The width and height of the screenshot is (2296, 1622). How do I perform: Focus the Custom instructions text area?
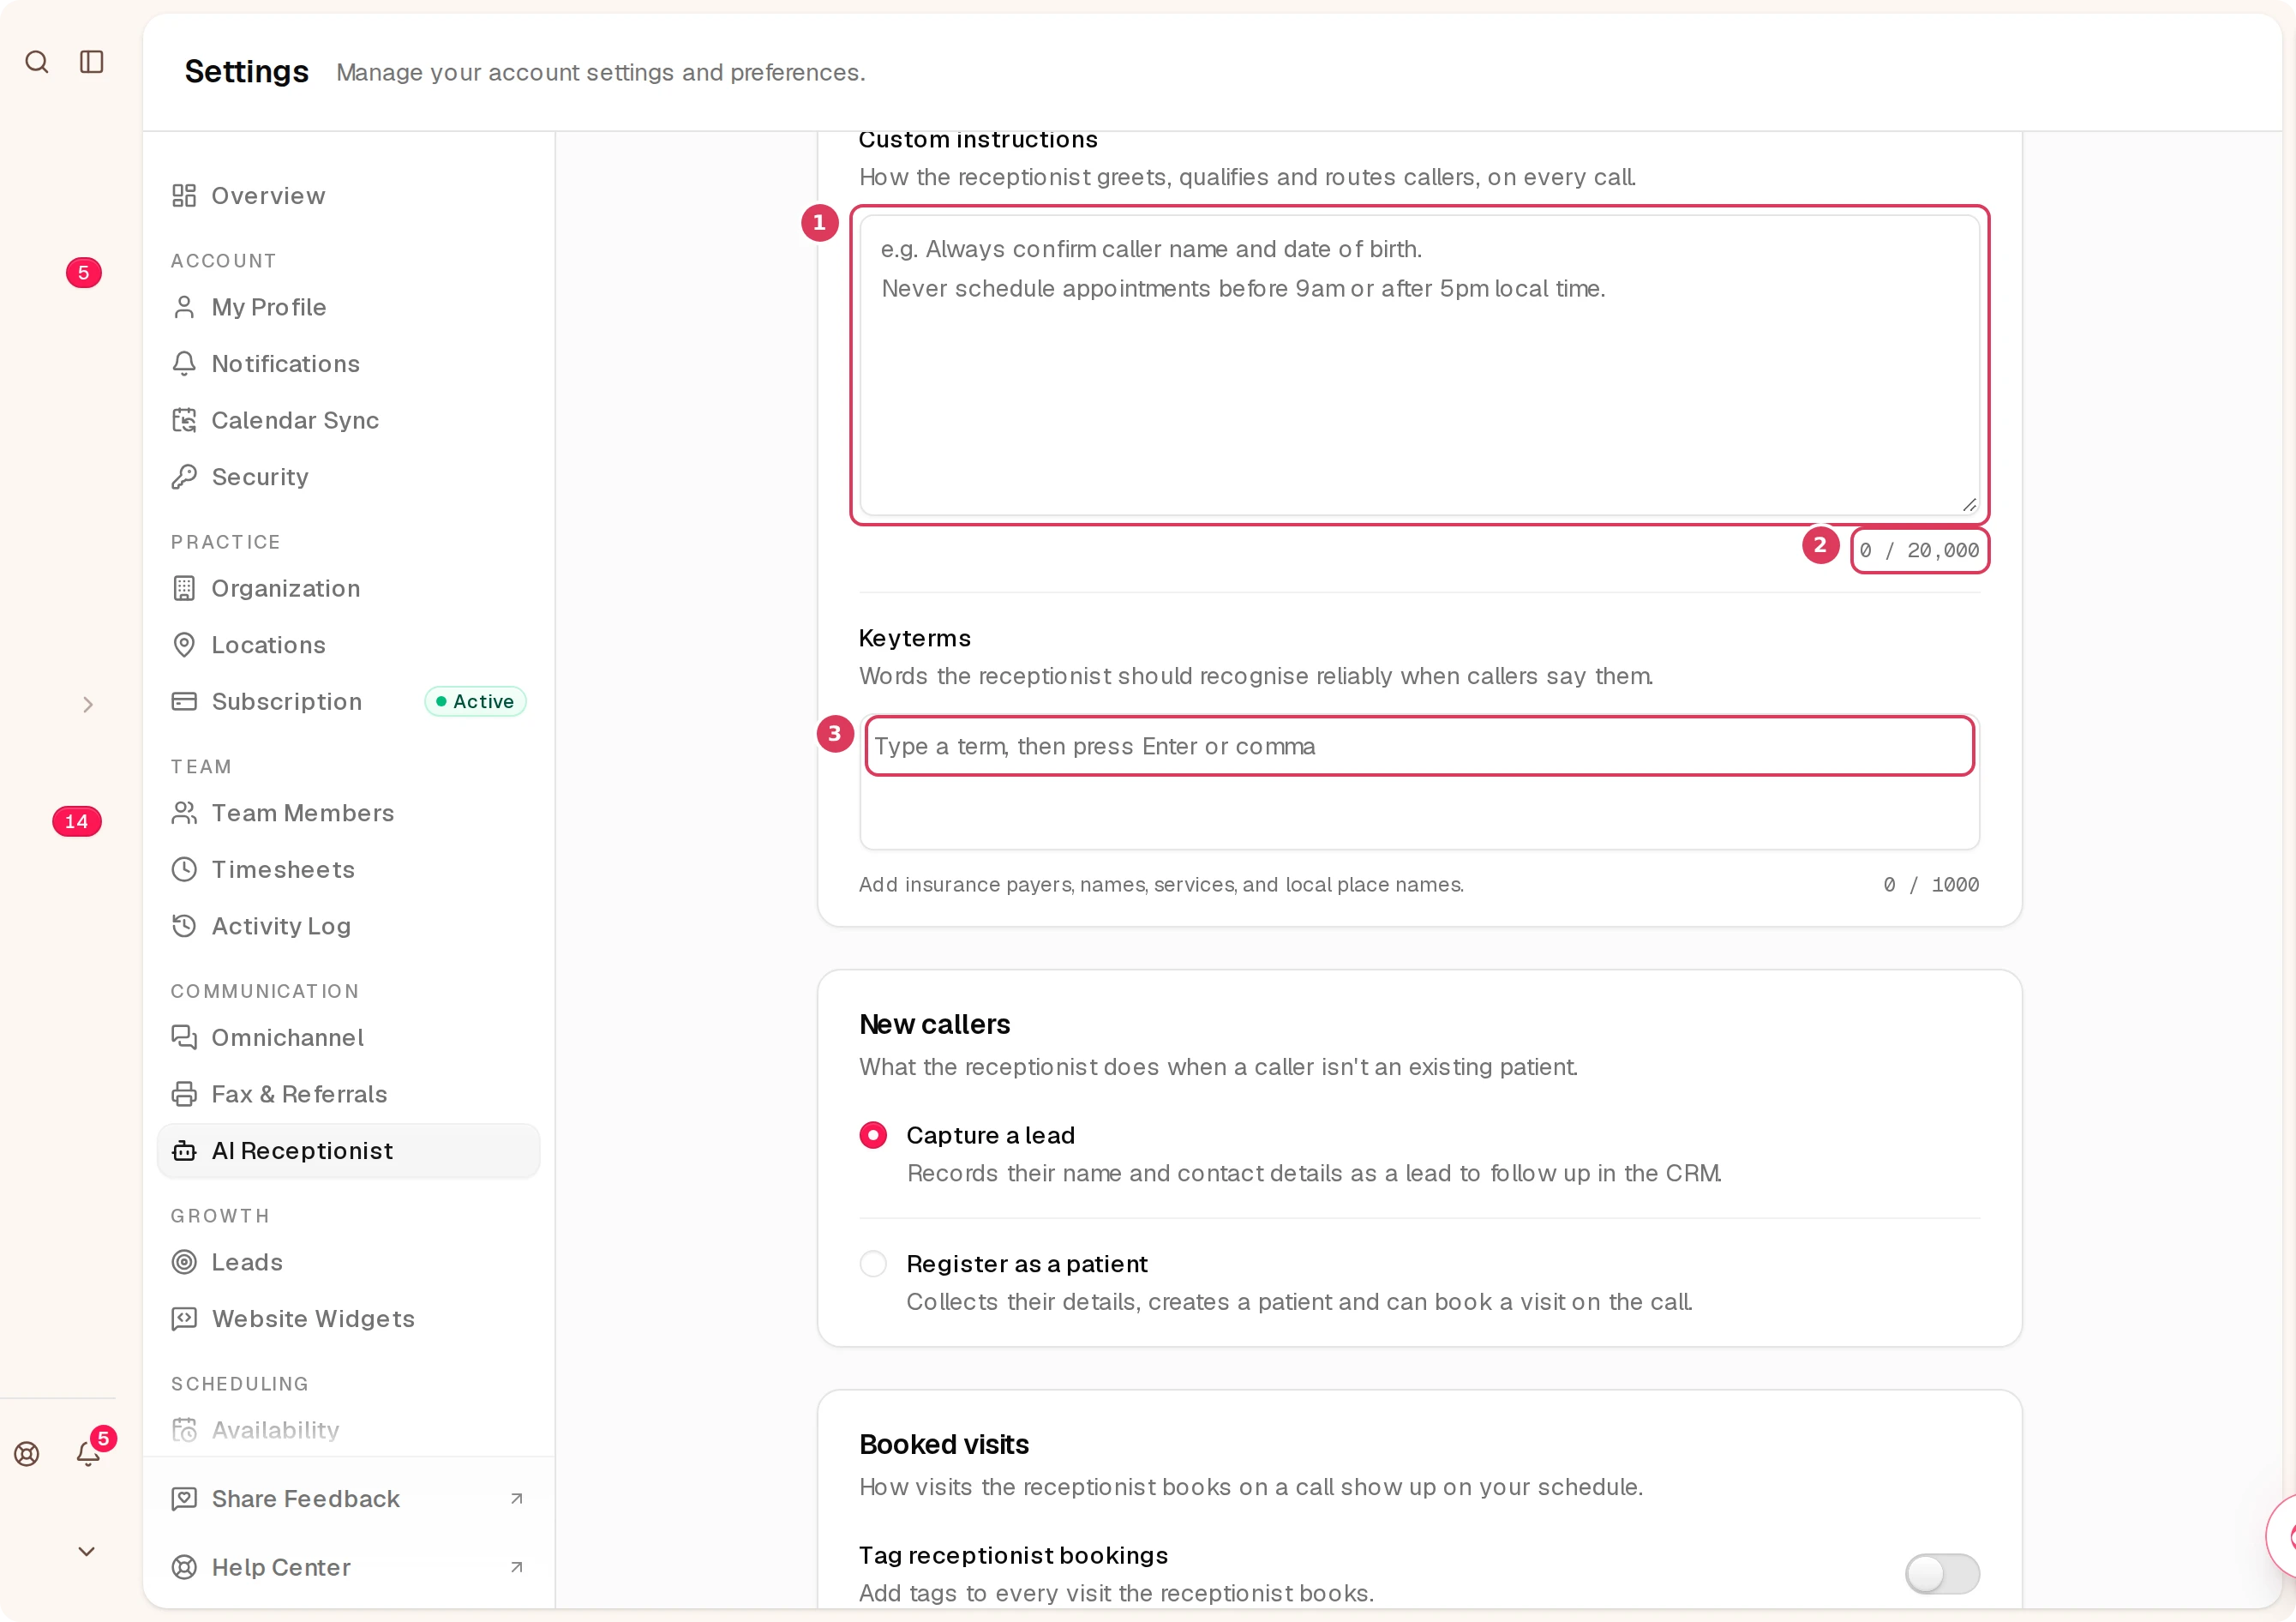1419,365
